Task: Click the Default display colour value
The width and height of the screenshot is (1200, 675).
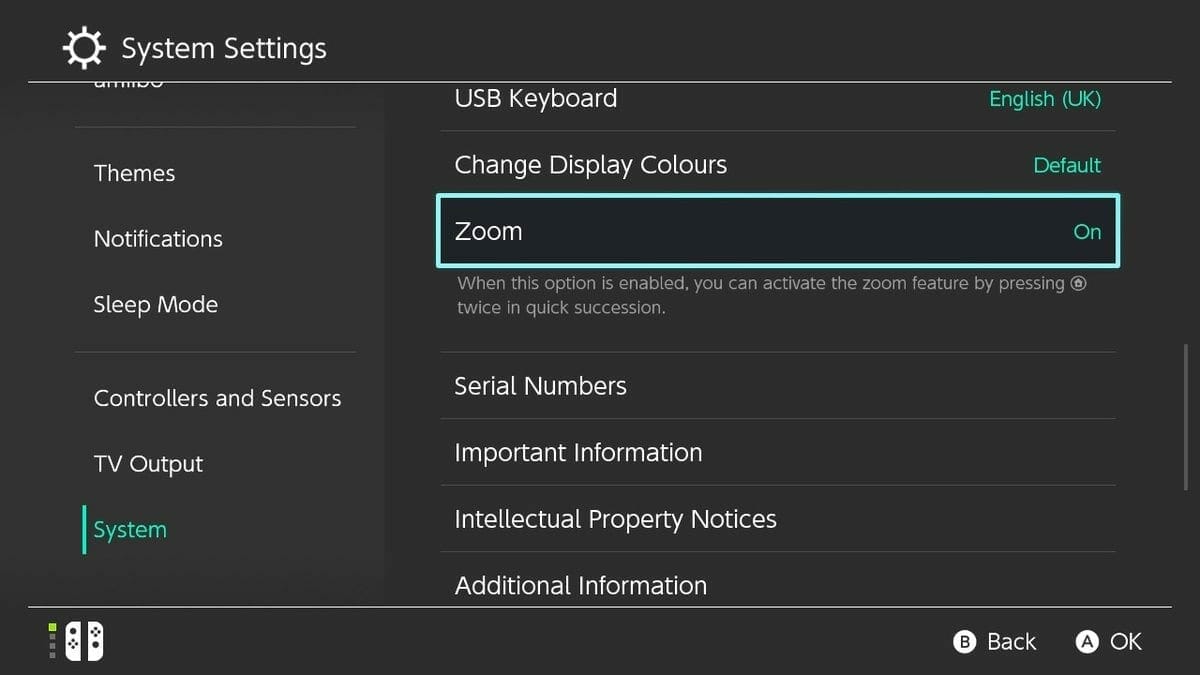Action: click(x=1067, y=165)
